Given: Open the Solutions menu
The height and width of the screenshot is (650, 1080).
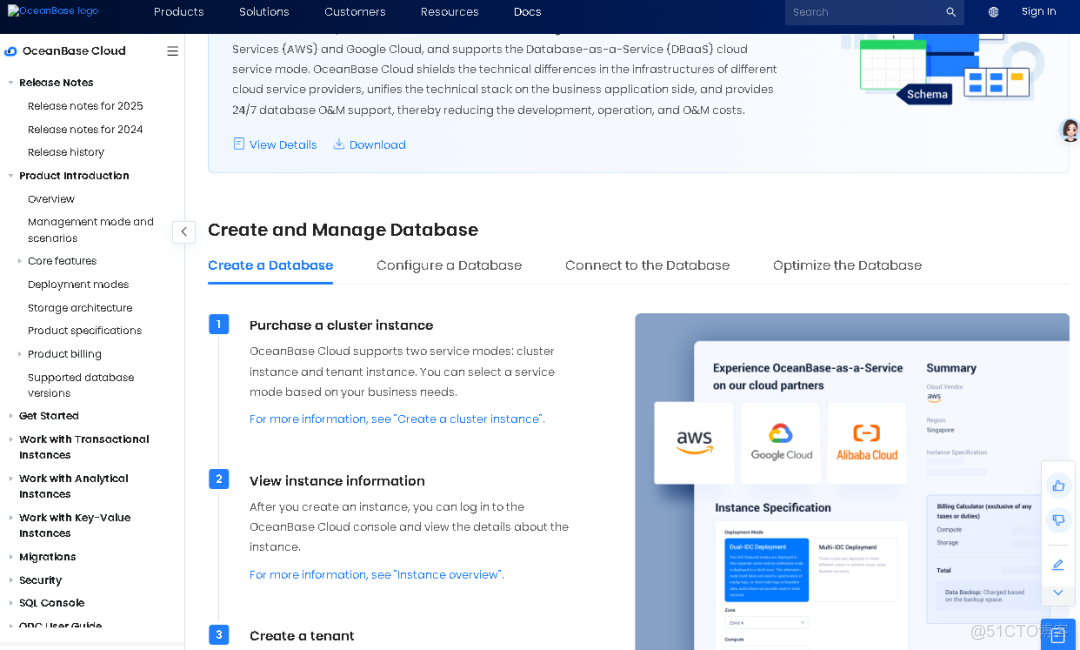Looking at the screenshot, I should [x=263, y=12].
